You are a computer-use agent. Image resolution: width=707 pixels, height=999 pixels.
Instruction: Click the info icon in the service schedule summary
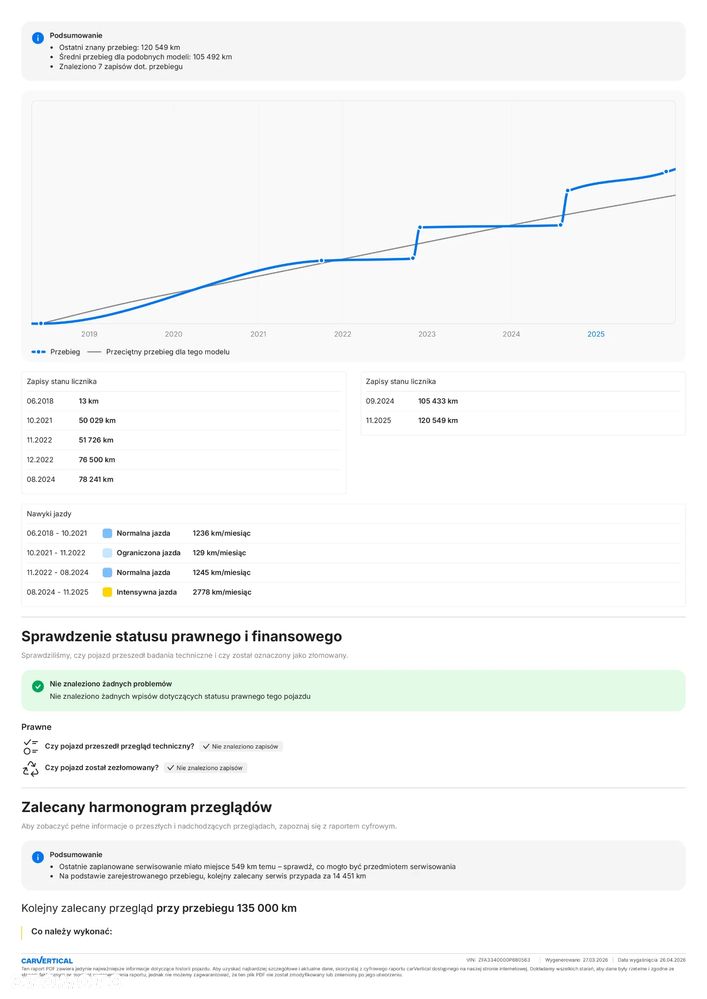pos(38,857)
